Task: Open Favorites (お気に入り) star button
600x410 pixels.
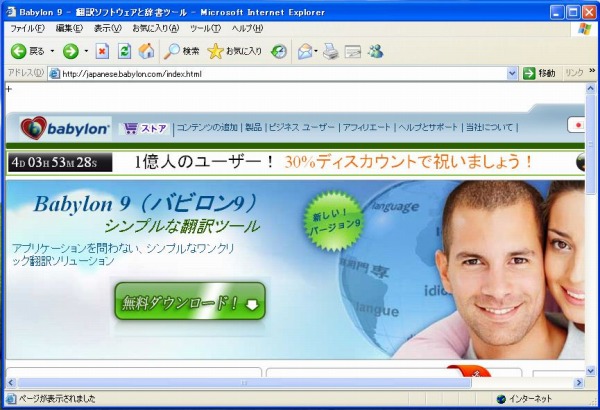Action: click(234, 51)
